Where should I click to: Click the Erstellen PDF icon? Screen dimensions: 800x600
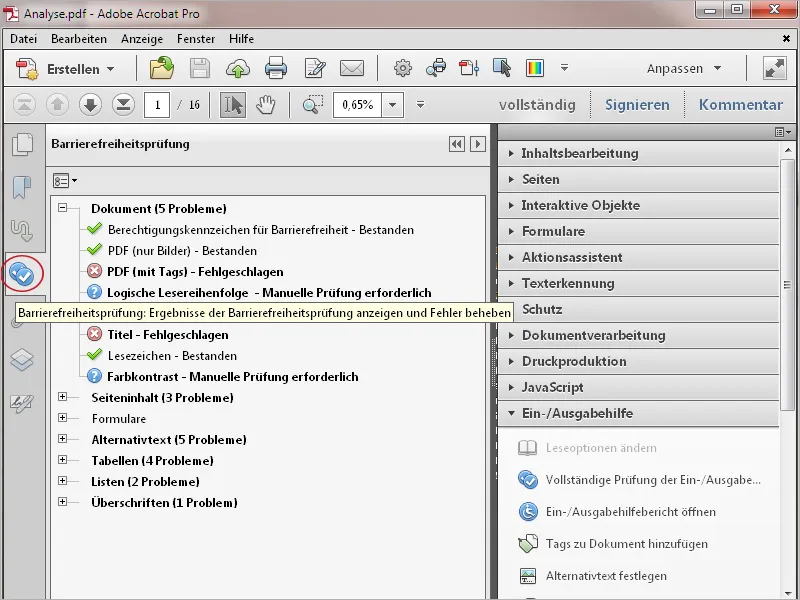tap(27, 69)
